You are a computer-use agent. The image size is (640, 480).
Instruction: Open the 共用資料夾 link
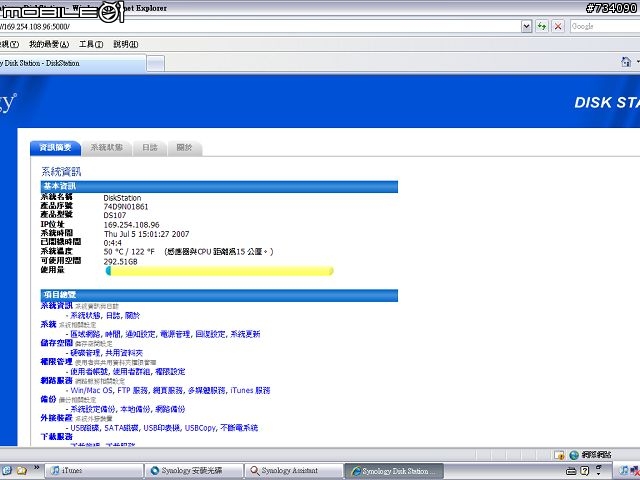124,353
